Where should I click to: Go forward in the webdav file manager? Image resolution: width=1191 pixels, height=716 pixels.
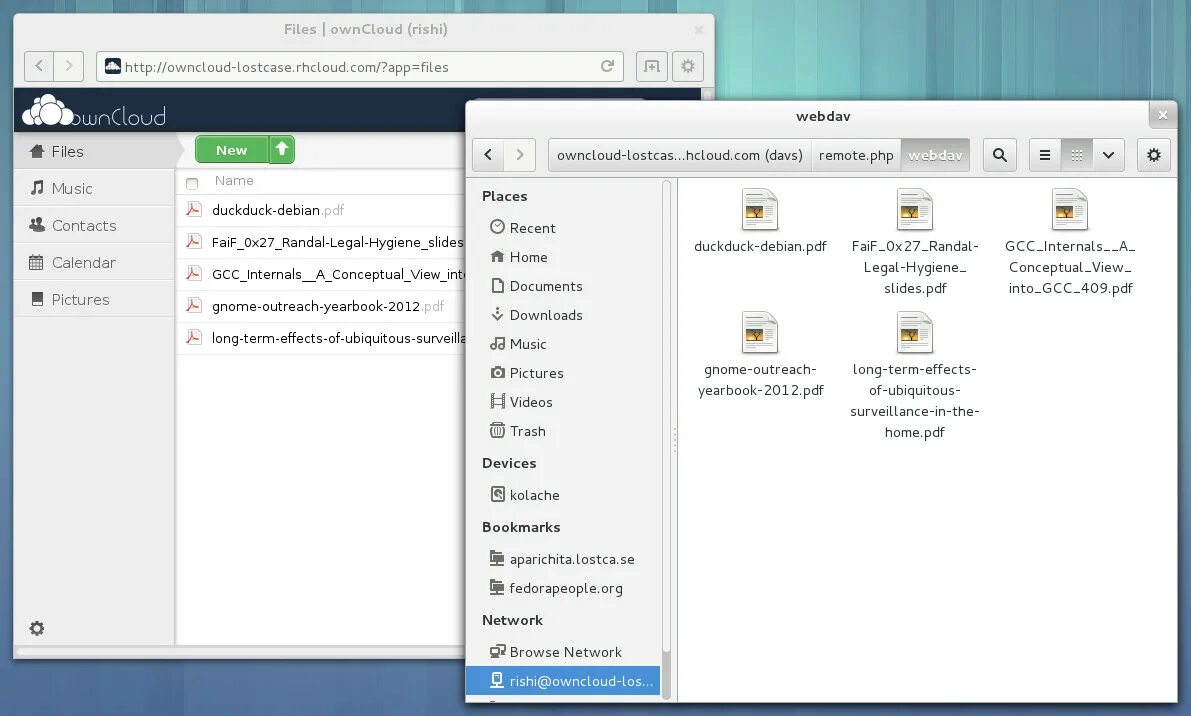tap(520, 155)
